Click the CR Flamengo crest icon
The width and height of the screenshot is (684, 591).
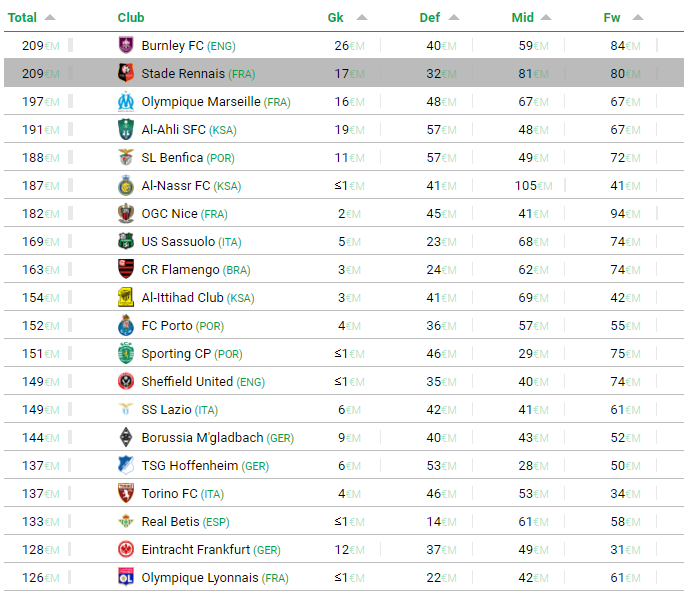pos(126,269)
